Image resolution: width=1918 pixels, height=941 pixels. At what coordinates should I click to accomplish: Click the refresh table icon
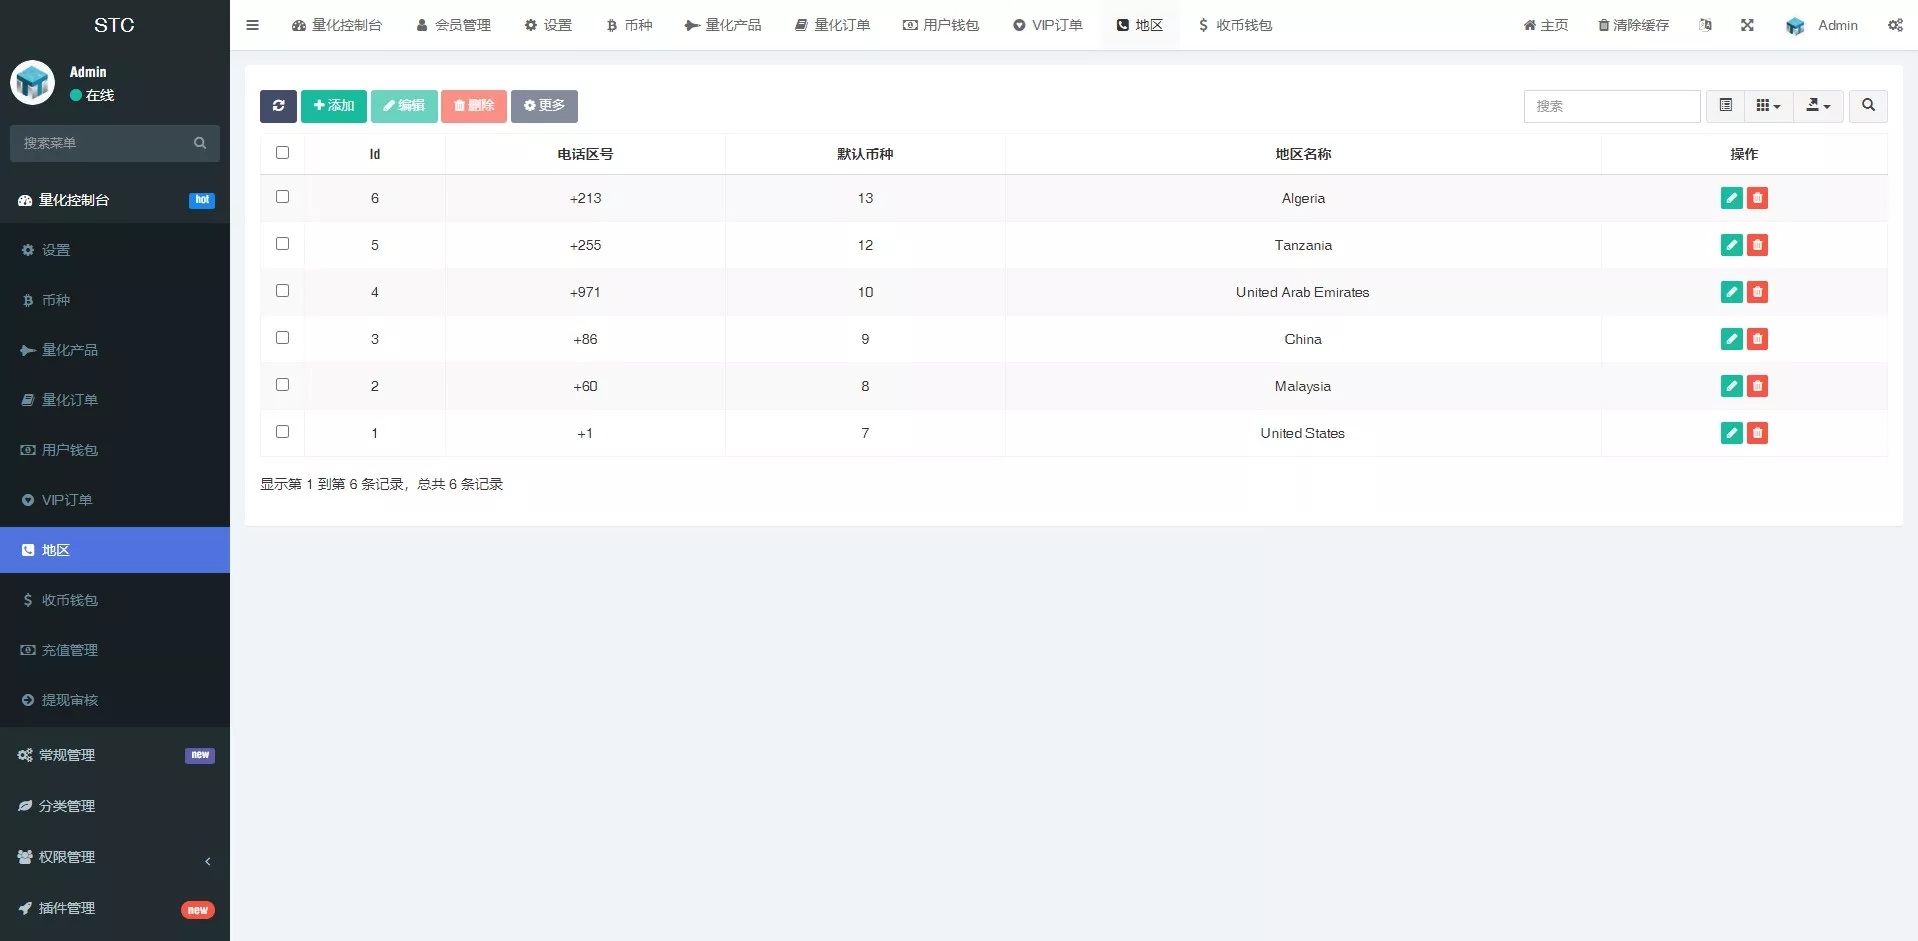278,106
